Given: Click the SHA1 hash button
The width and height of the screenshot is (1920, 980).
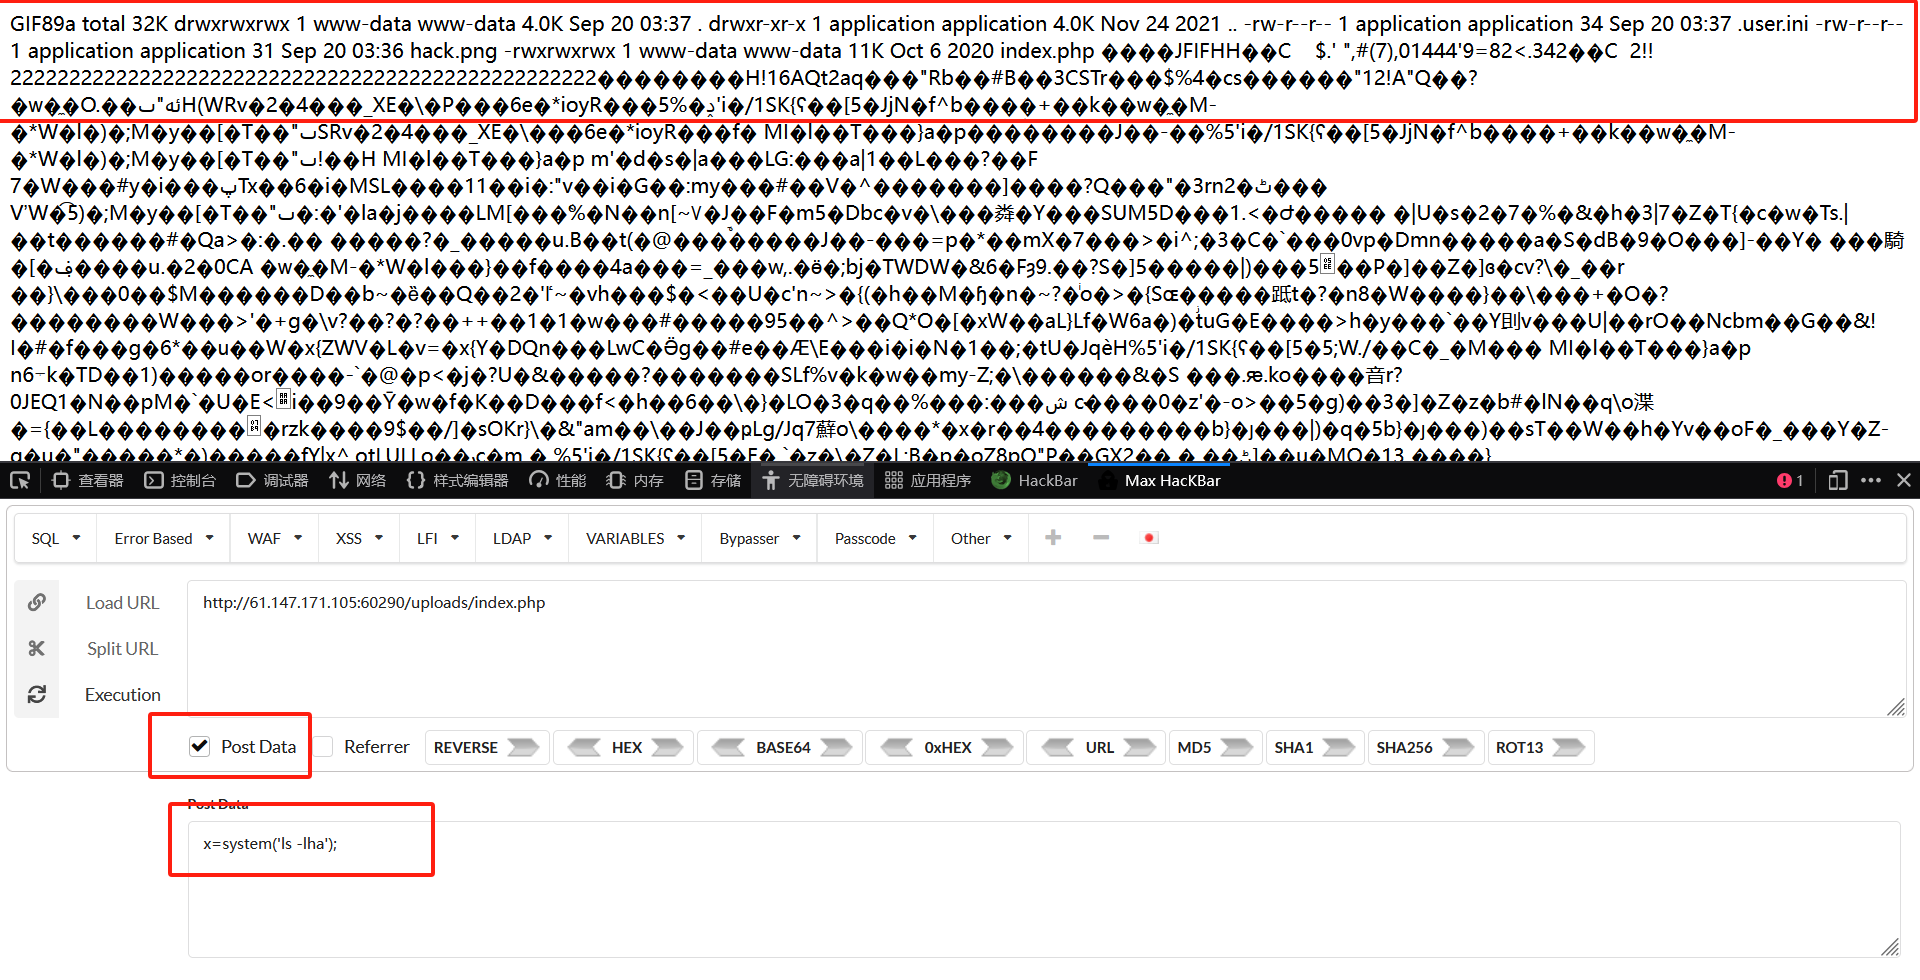Looking at the screenshot, I should (1313, 747).
